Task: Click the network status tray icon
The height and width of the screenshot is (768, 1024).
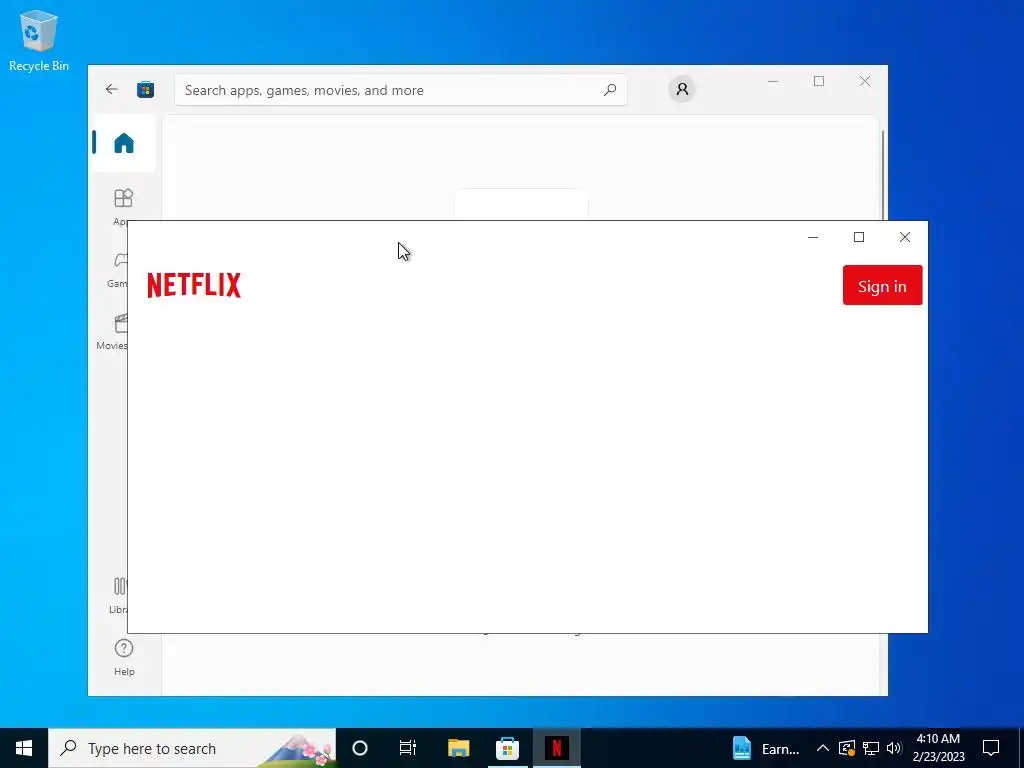Action: click(x=871, y=748)
